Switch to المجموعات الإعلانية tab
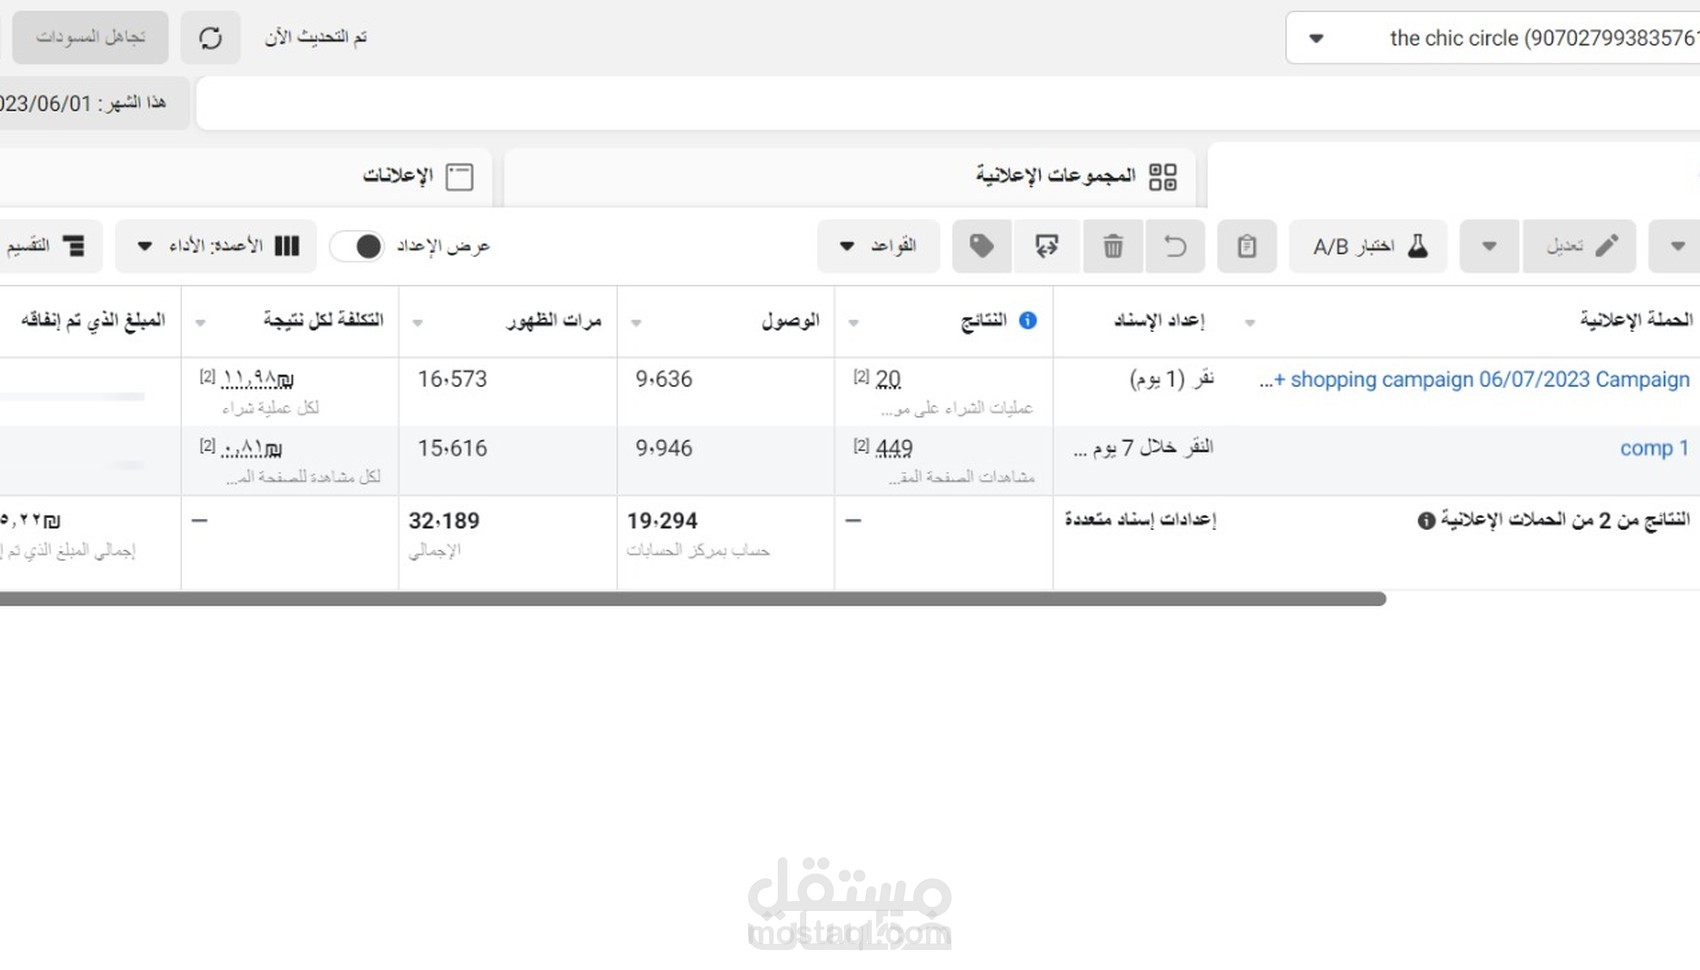1700x970 pixels. pyautogui.click(x=850, y=176)
